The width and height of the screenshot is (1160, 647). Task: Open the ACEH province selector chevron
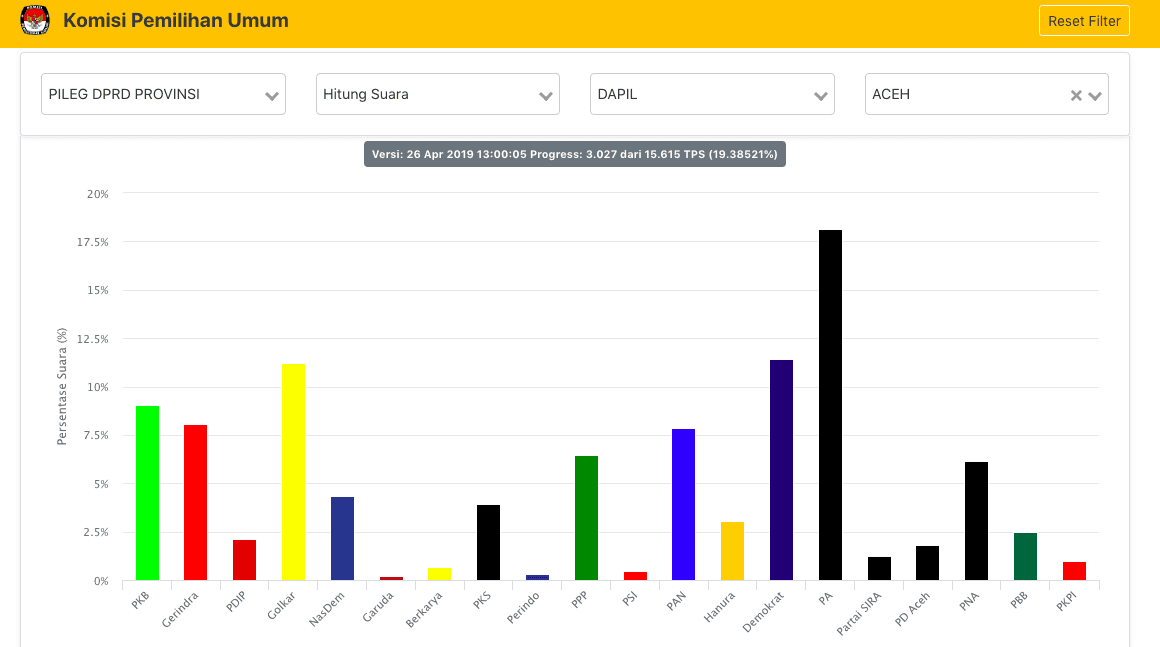pos(1094,94)
